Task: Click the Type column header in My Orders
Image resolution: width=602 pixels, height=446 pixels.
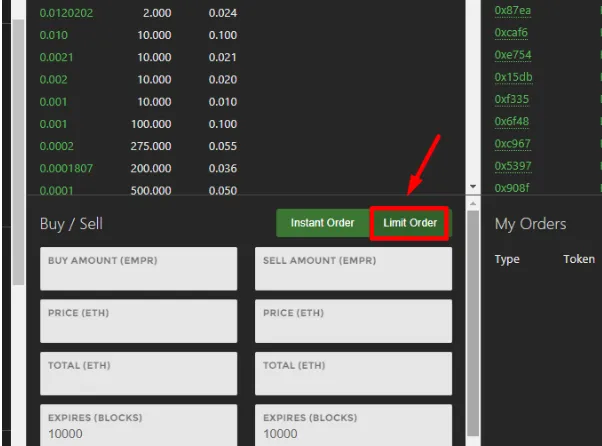Action: [507, 259]
